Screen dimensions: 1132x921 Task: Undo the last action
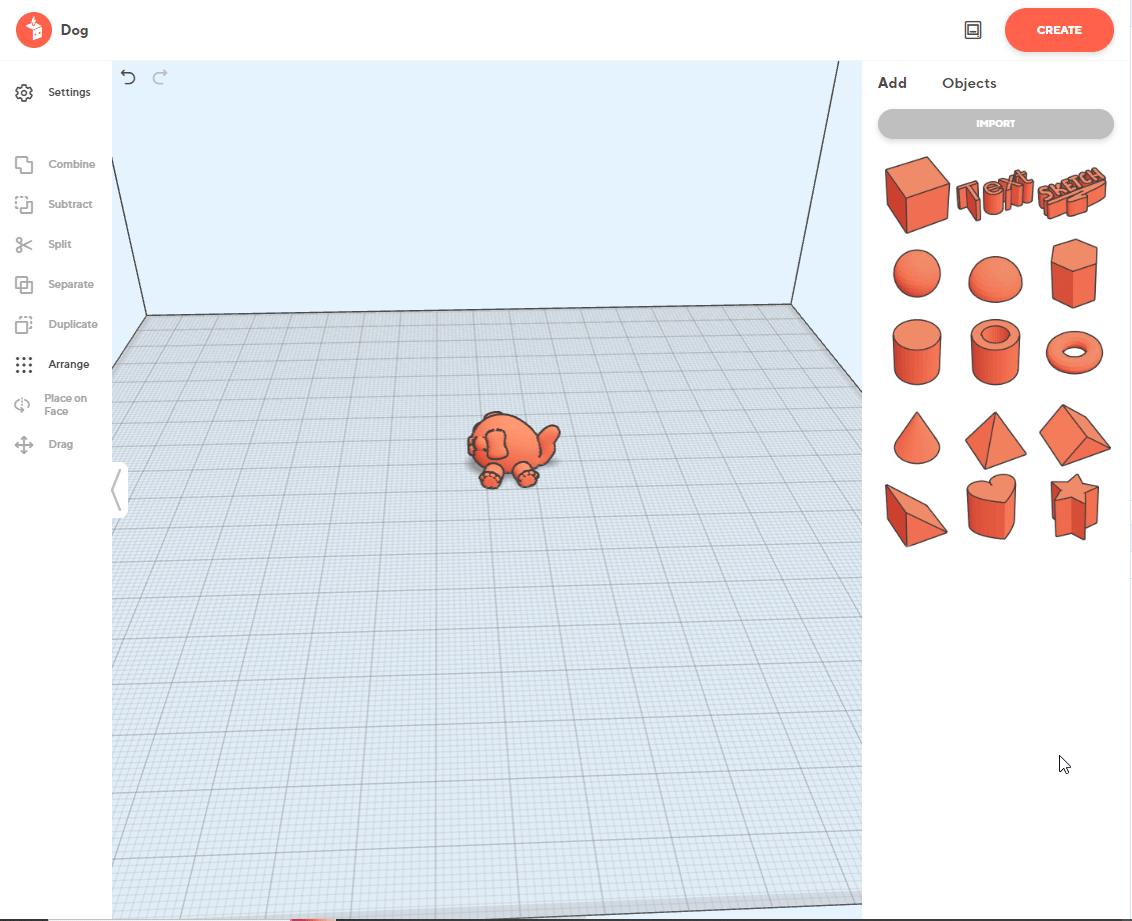click(128, 77)
